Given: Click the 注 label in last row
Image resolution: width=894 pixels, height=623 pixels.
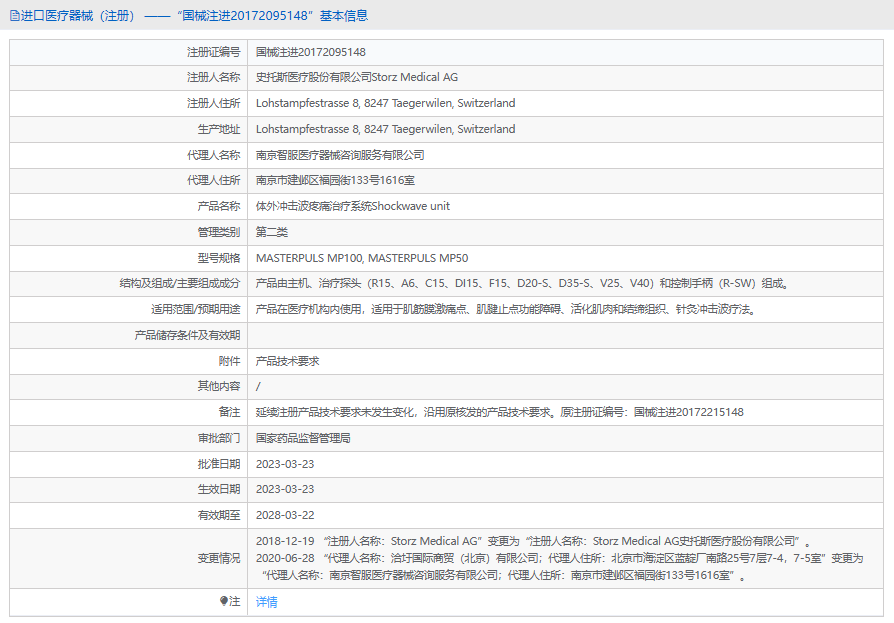Looking at the screenshot, I should [x=235, y=601].
